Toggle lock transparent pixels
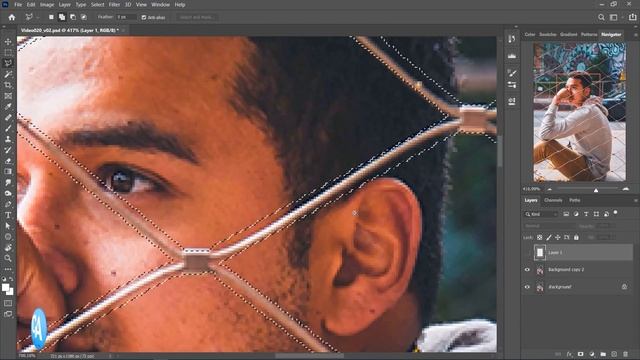The height and width of the screenshot is (360, 640). (x=540, y=237)
